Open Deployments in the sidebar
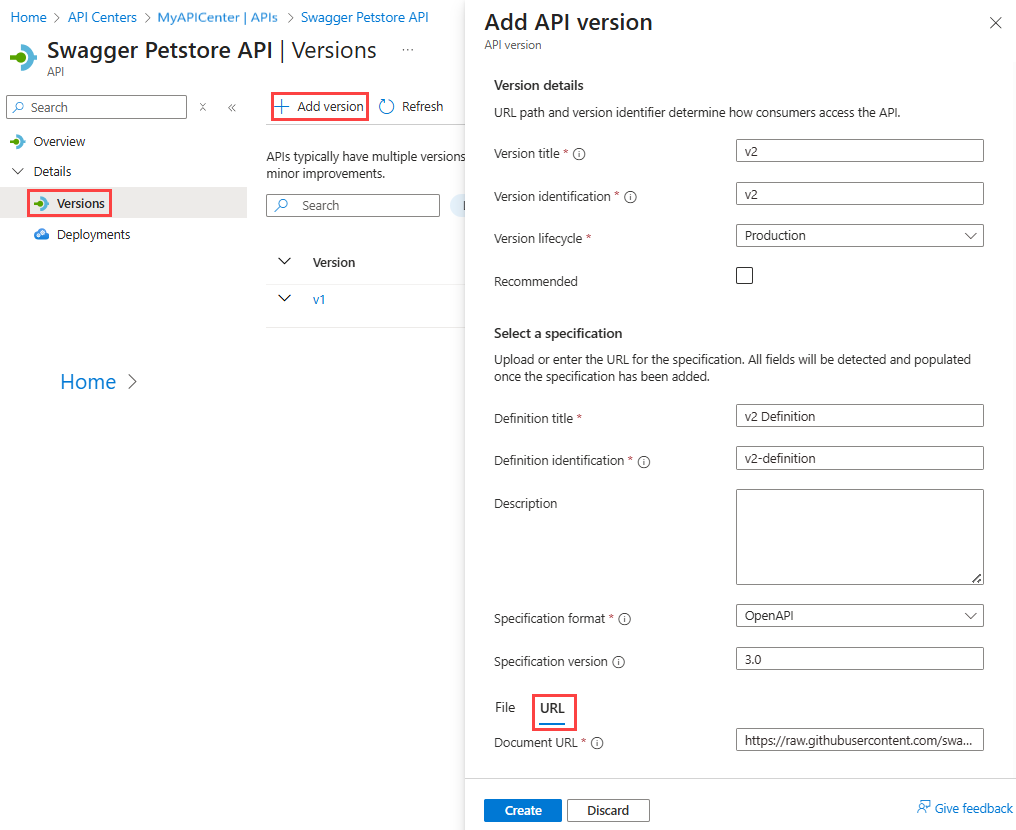Viewport: 1016px width, 830px height. [93, 235]
